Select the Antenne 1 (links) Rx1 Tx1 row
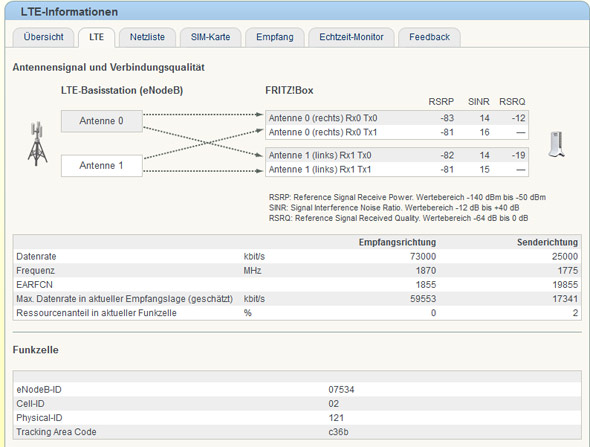Screen dimensions: 590x447 tap(397, 169)
